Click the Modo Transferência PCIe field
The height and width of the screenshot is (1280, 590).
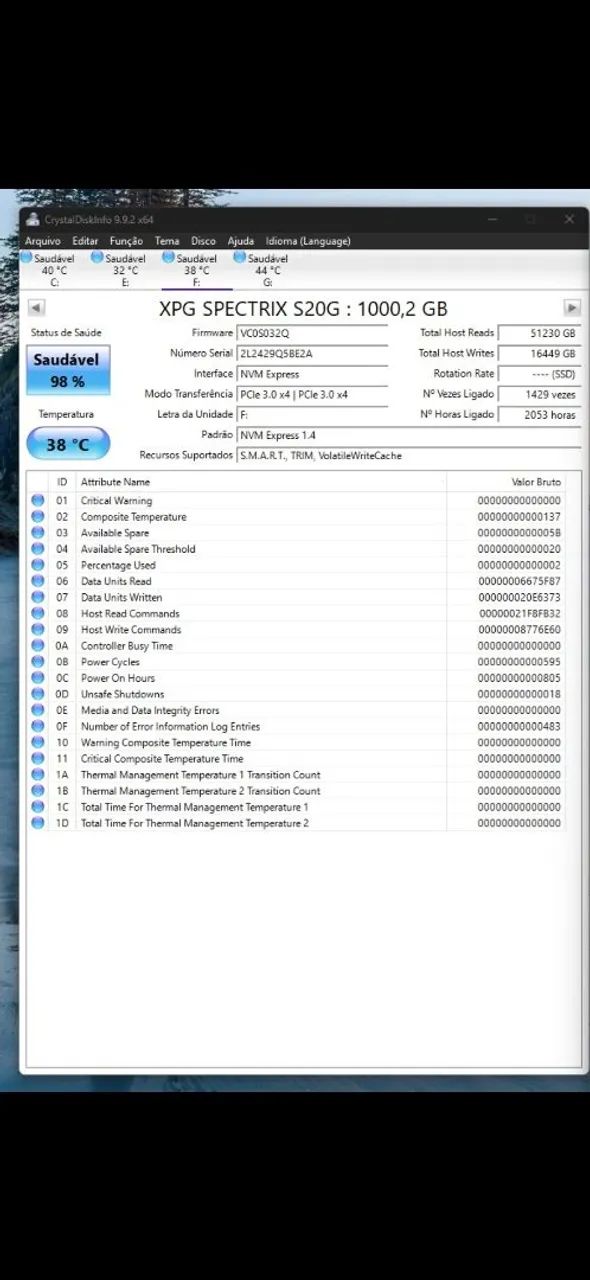point(312,394)
